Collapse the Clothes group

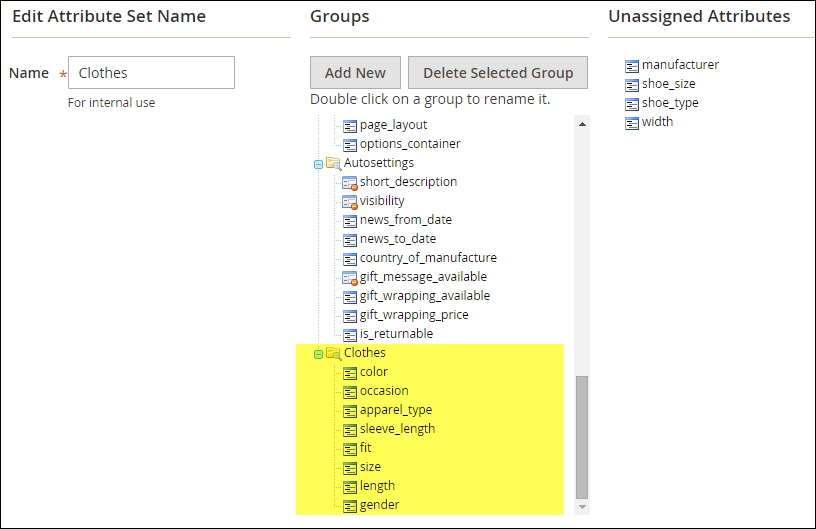coord(319,354)
